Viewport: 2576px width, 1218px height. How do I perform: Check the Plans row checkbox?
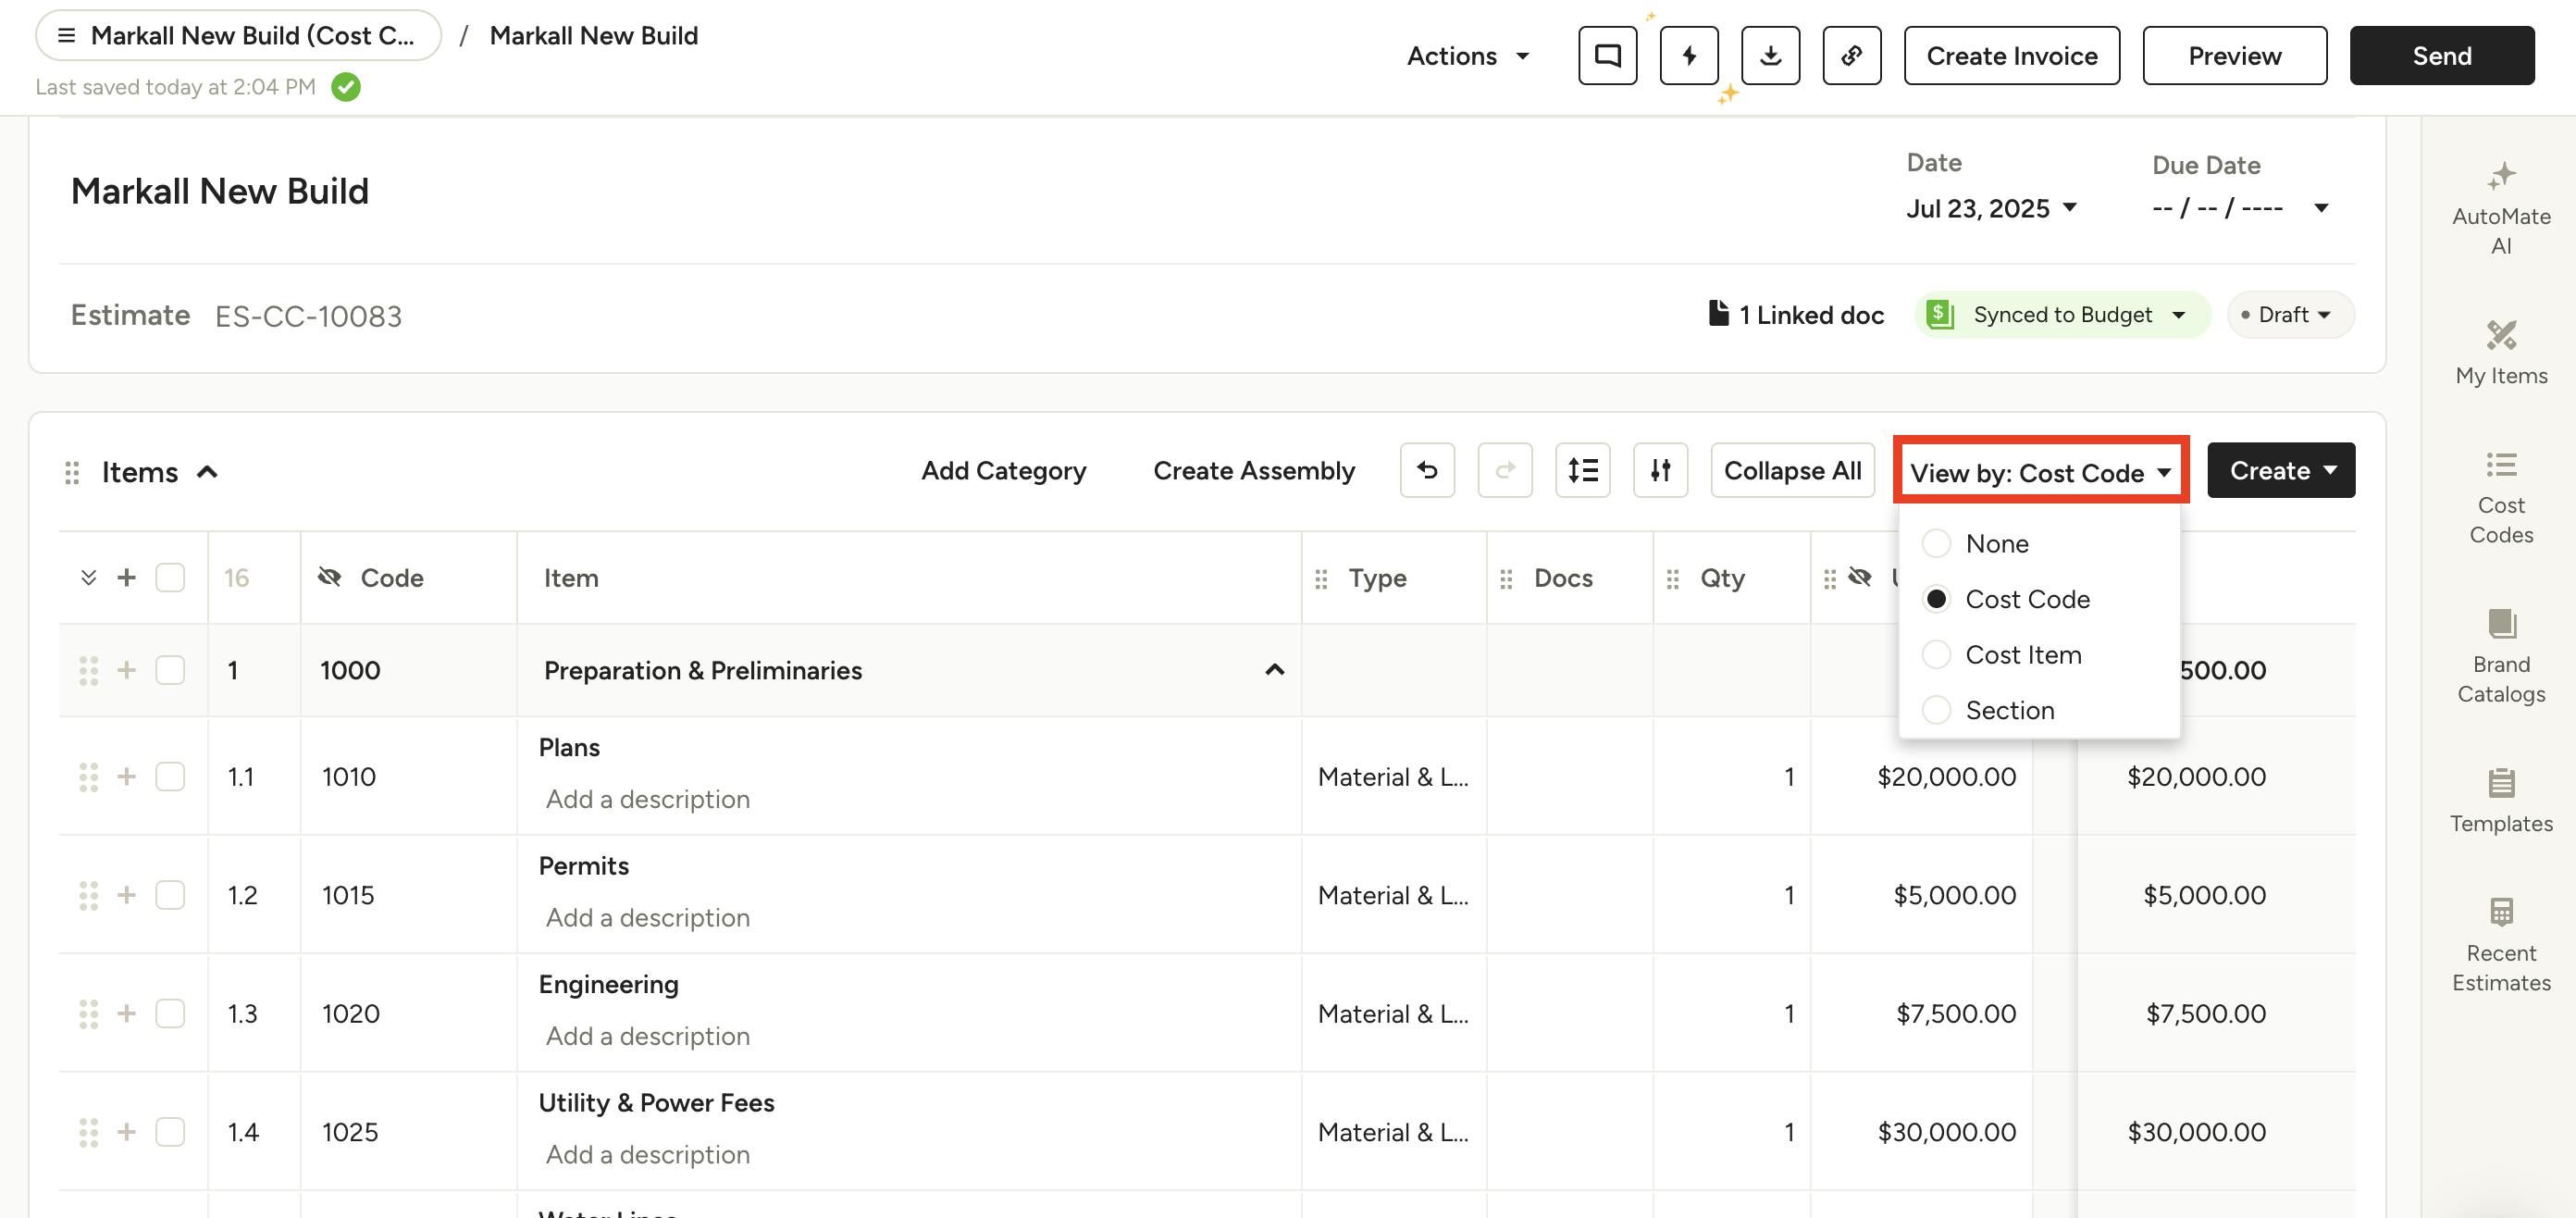click(x=170, y=777)
